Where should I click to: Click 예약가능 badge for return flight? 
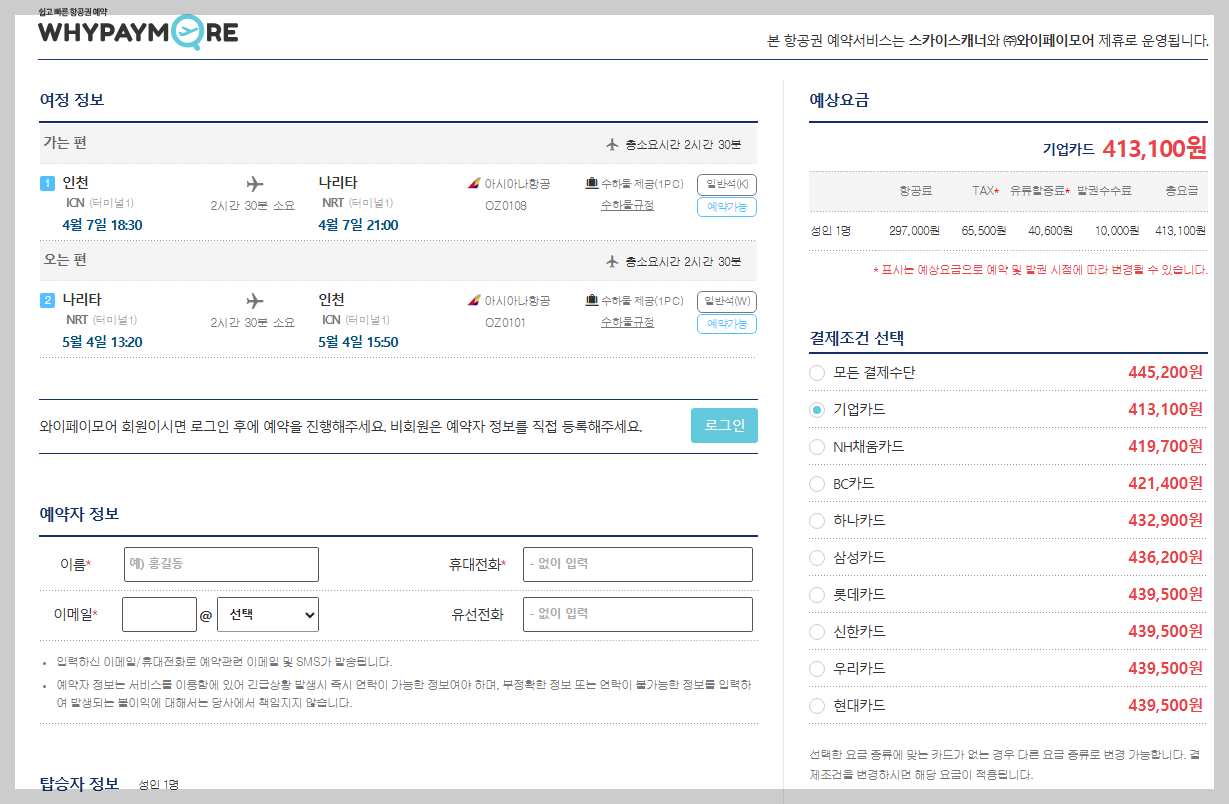point(727,324)
